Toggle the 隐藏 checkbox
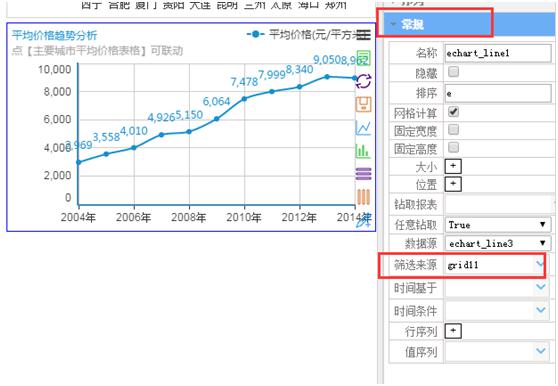558x386 pixels. (x=453, y=72)
